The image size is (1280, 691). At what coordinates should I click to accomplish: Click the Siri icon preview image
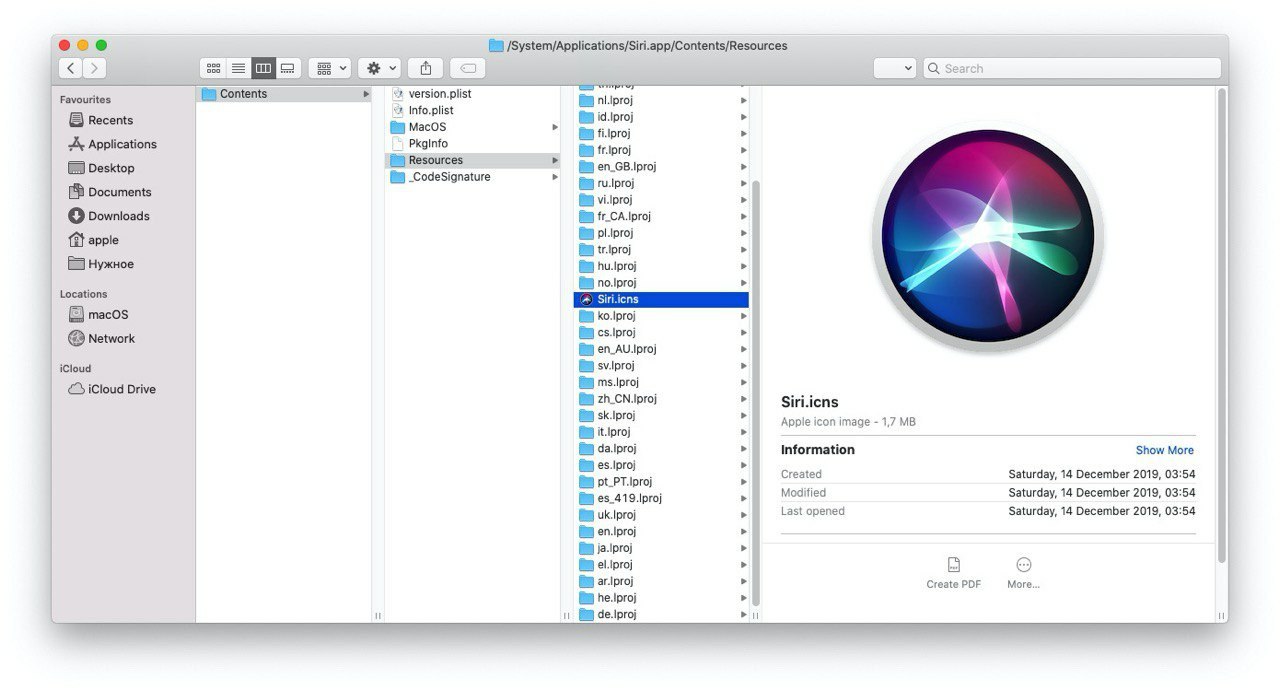pos(988,238)
